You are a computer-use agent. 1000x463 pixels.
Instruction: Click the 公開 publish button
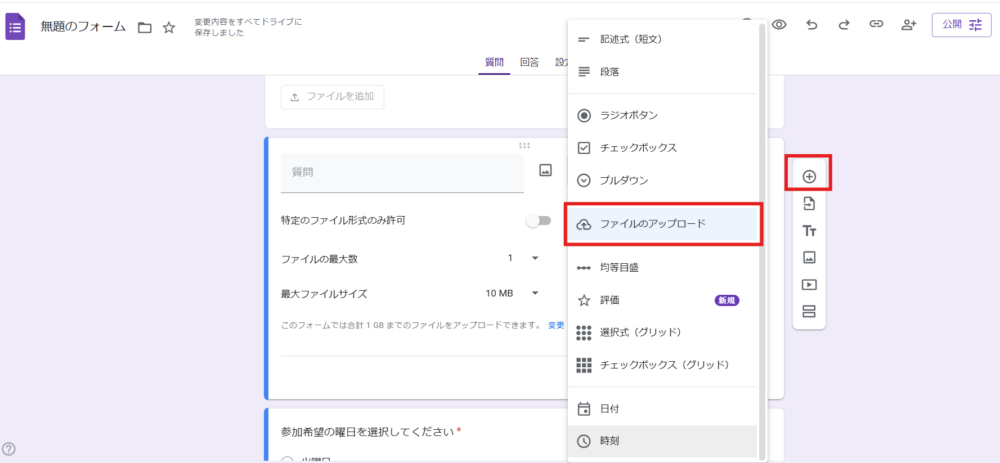(961, 26)
